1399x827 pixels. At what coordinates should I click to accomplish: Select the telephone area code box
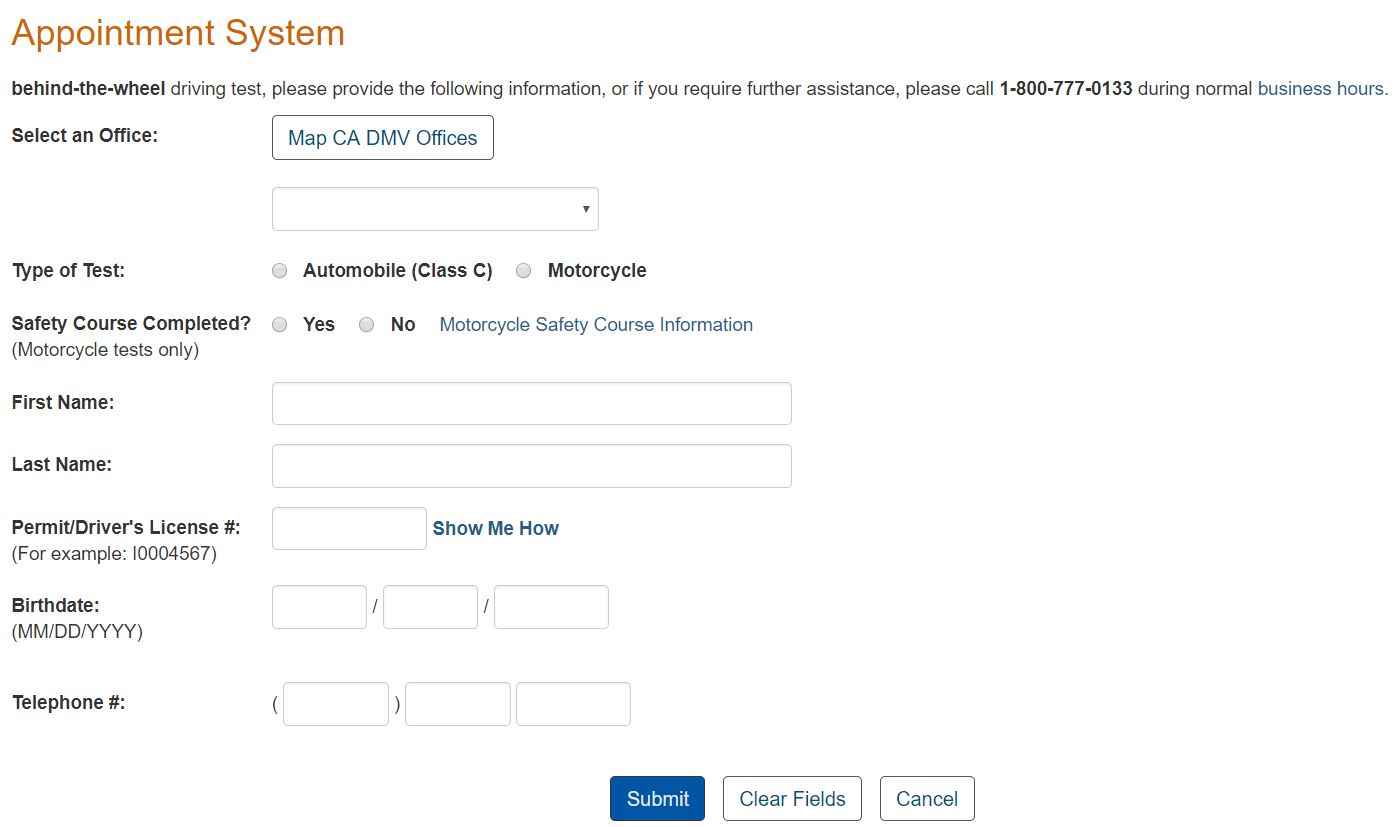pyautogui.click(x=335, y=703)
